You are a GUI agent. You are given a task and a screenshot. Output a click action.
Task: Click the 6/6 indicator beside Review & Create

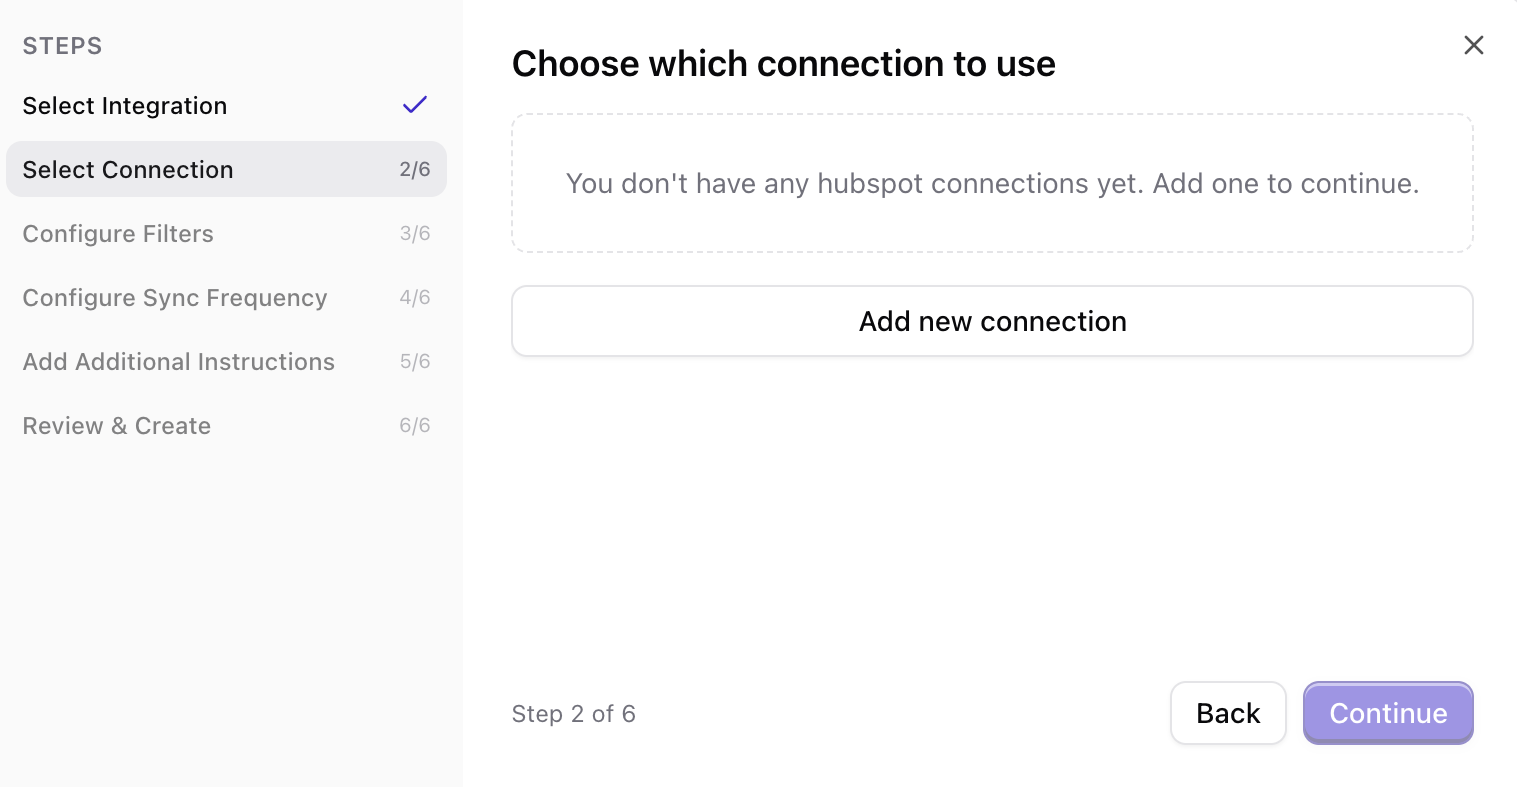(415, 425)
